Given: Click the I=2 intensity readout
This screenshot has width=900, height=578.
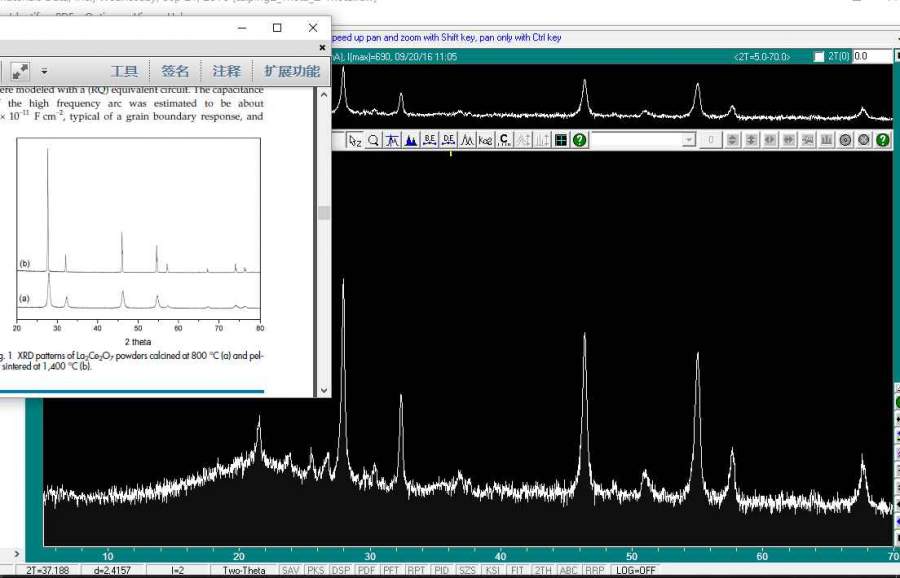Looking at the screenshot, I should tap(177, 571).
